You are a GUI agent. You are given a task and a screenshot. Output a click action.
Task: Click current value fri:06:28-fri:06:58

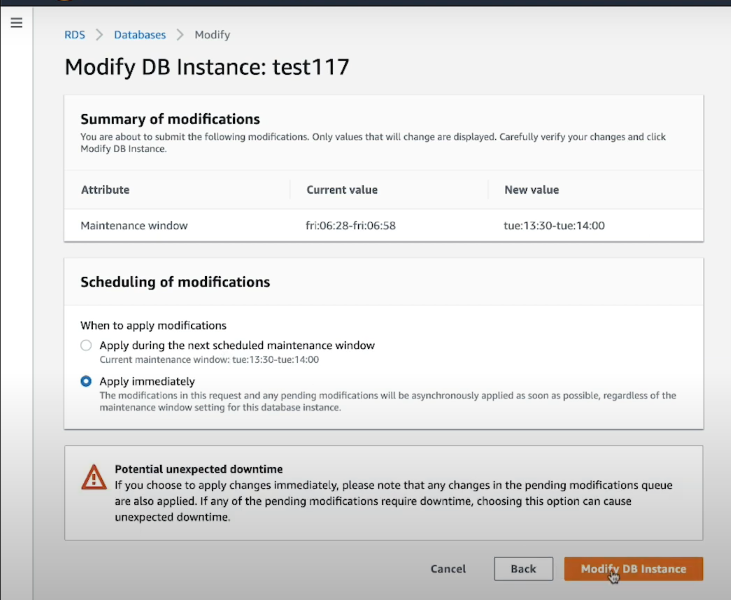pos(349,226)
